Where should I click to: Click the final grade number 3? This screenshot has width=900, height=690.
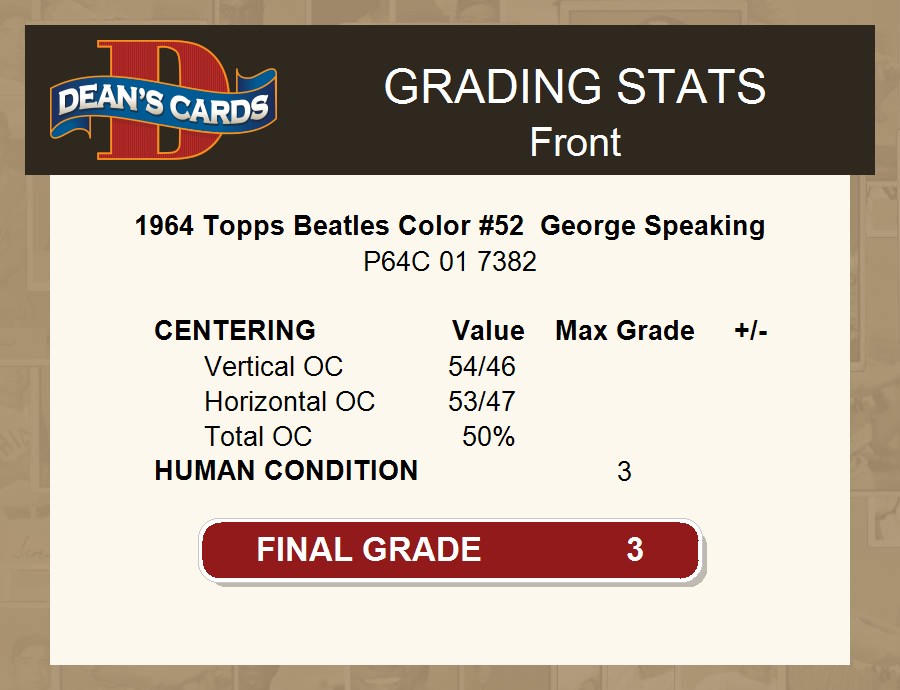tap(634, 550)
